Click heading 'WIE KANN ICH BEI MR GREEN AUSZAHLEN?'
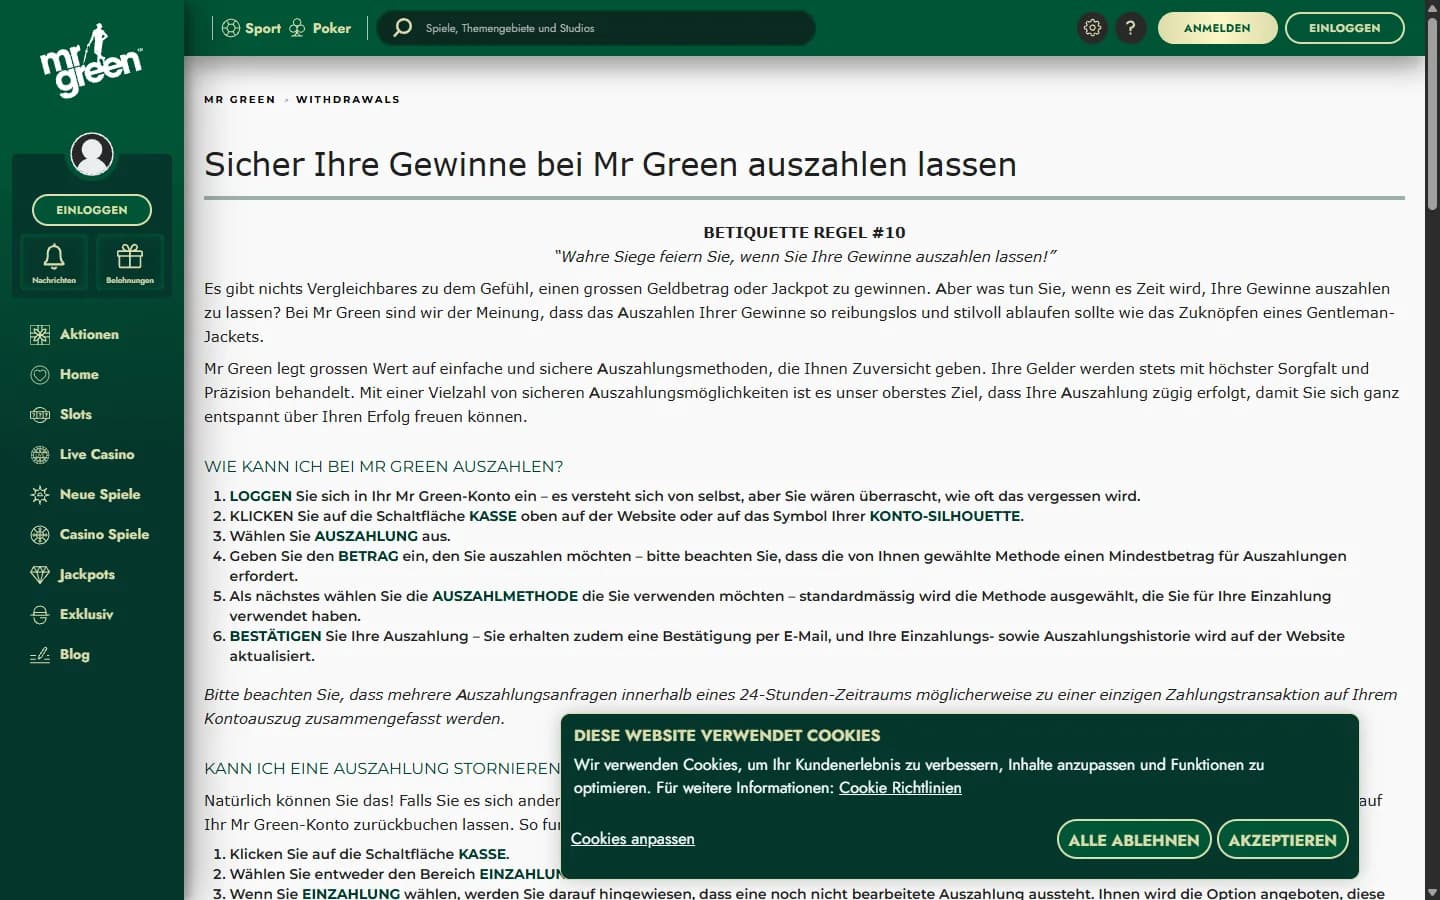Image resolution: width=1440 pixels, height=900 pixels. coord(384,467)
